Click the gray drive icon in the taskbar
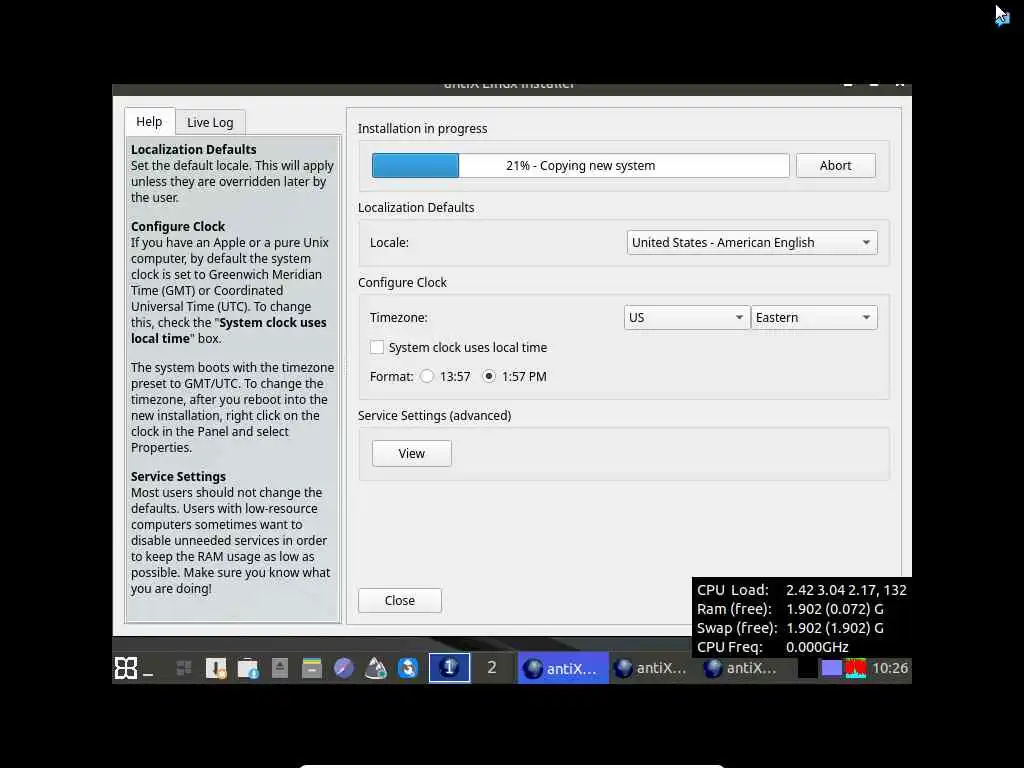 [x=280, y=667]
